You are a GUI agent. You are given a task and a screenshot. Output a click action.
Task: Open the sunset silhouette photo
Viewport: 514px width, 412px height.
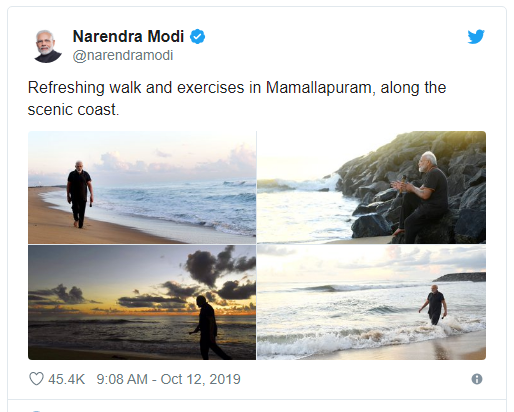pyautogui.click(x=142, y=302)
